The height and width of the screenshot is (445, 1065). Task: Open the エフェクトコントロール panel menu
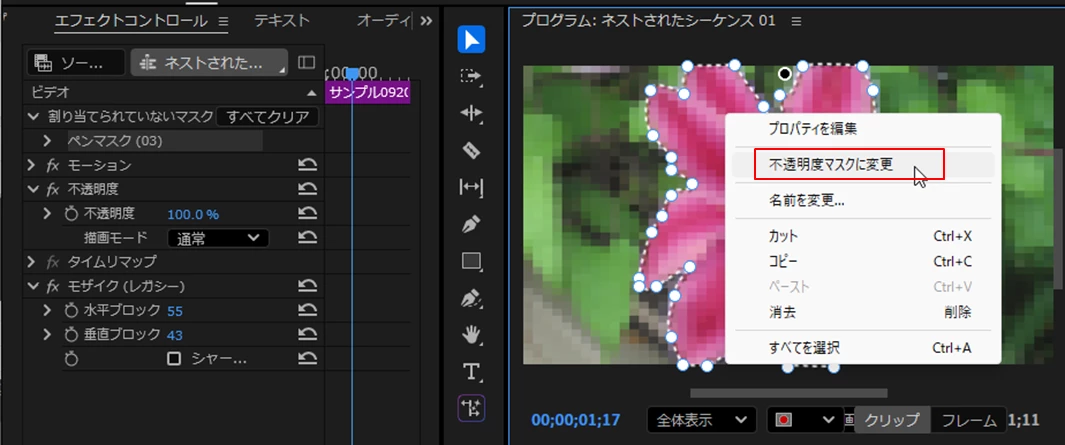click(223, 22)
